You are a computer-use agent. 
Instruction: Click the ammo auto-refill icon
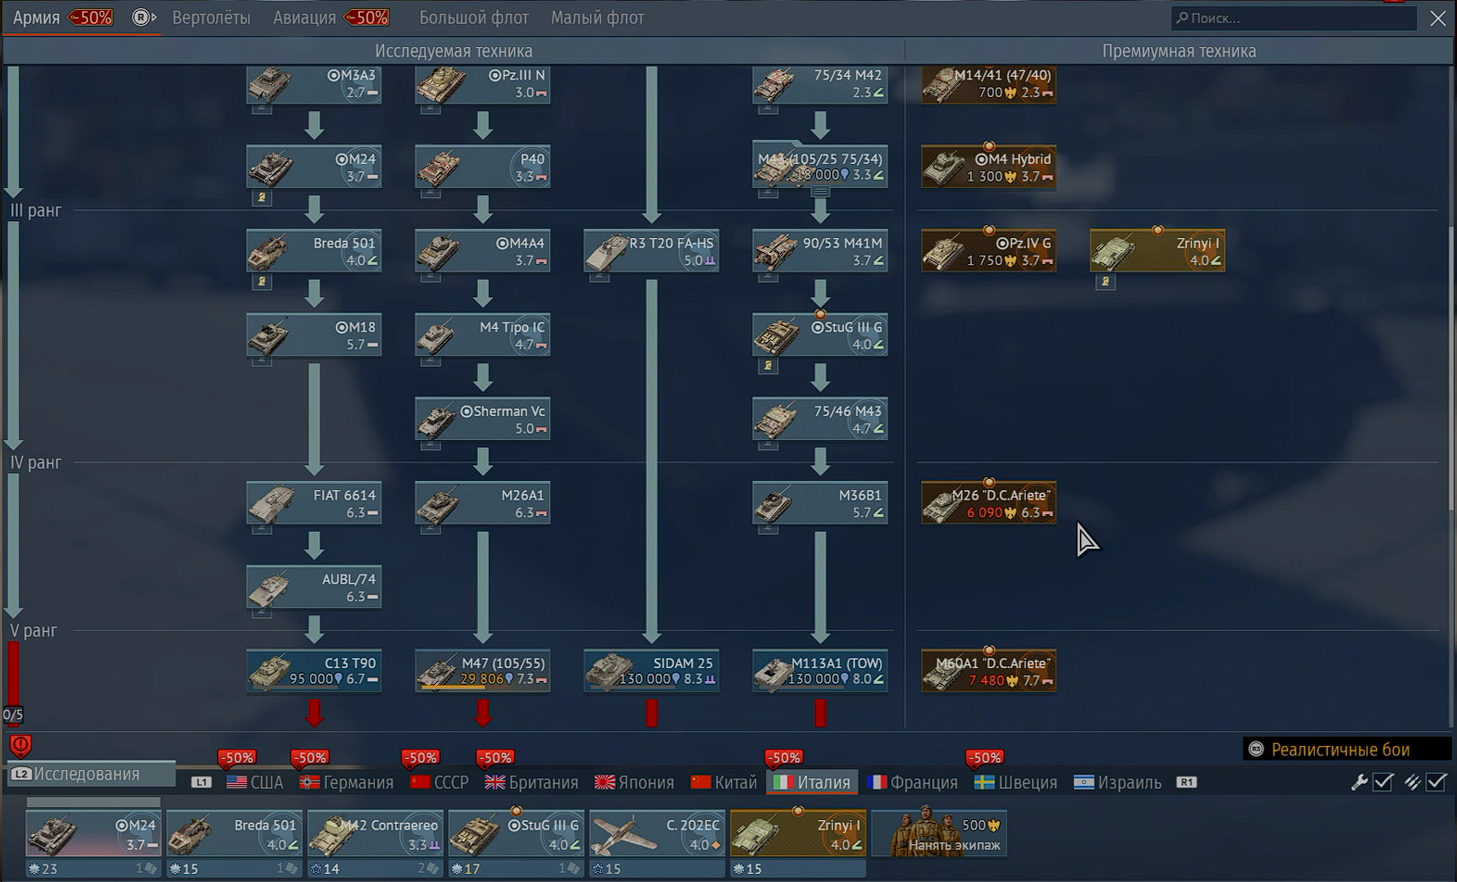pos(1412,783)
